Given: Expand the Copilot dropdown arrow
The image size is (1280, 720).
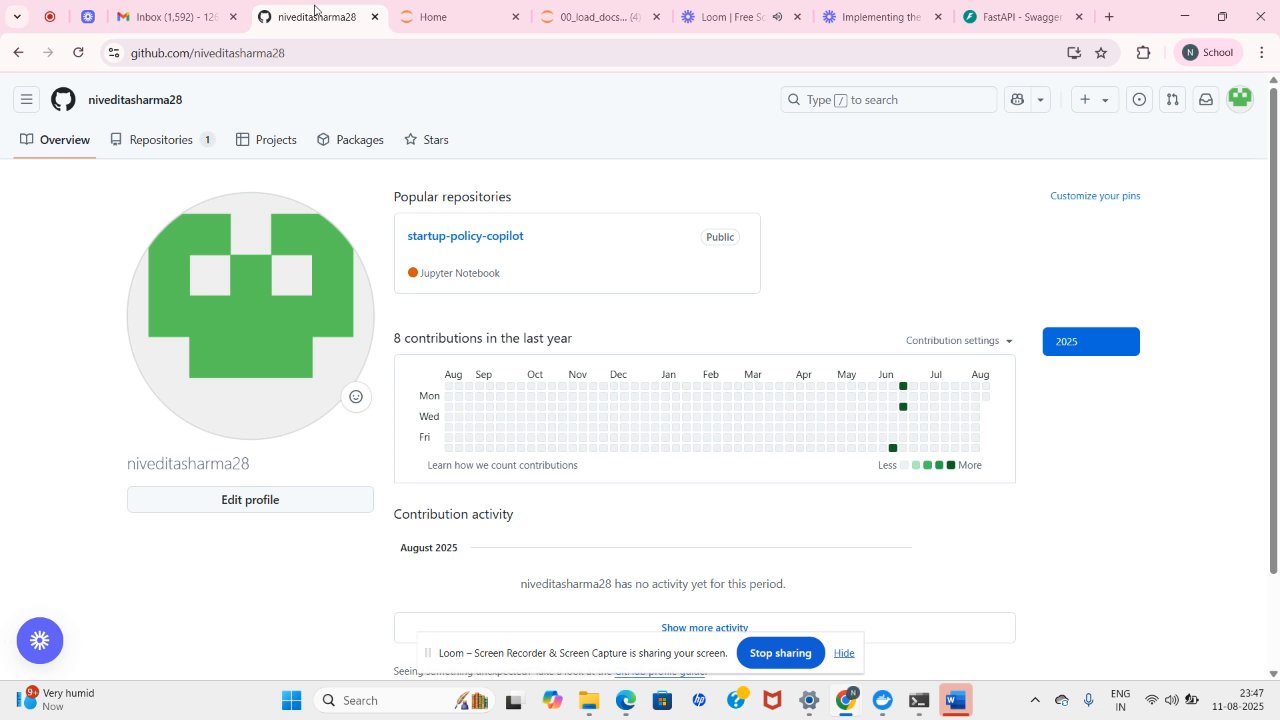Looking at the screenshot, I should (x=1041, y=100).
